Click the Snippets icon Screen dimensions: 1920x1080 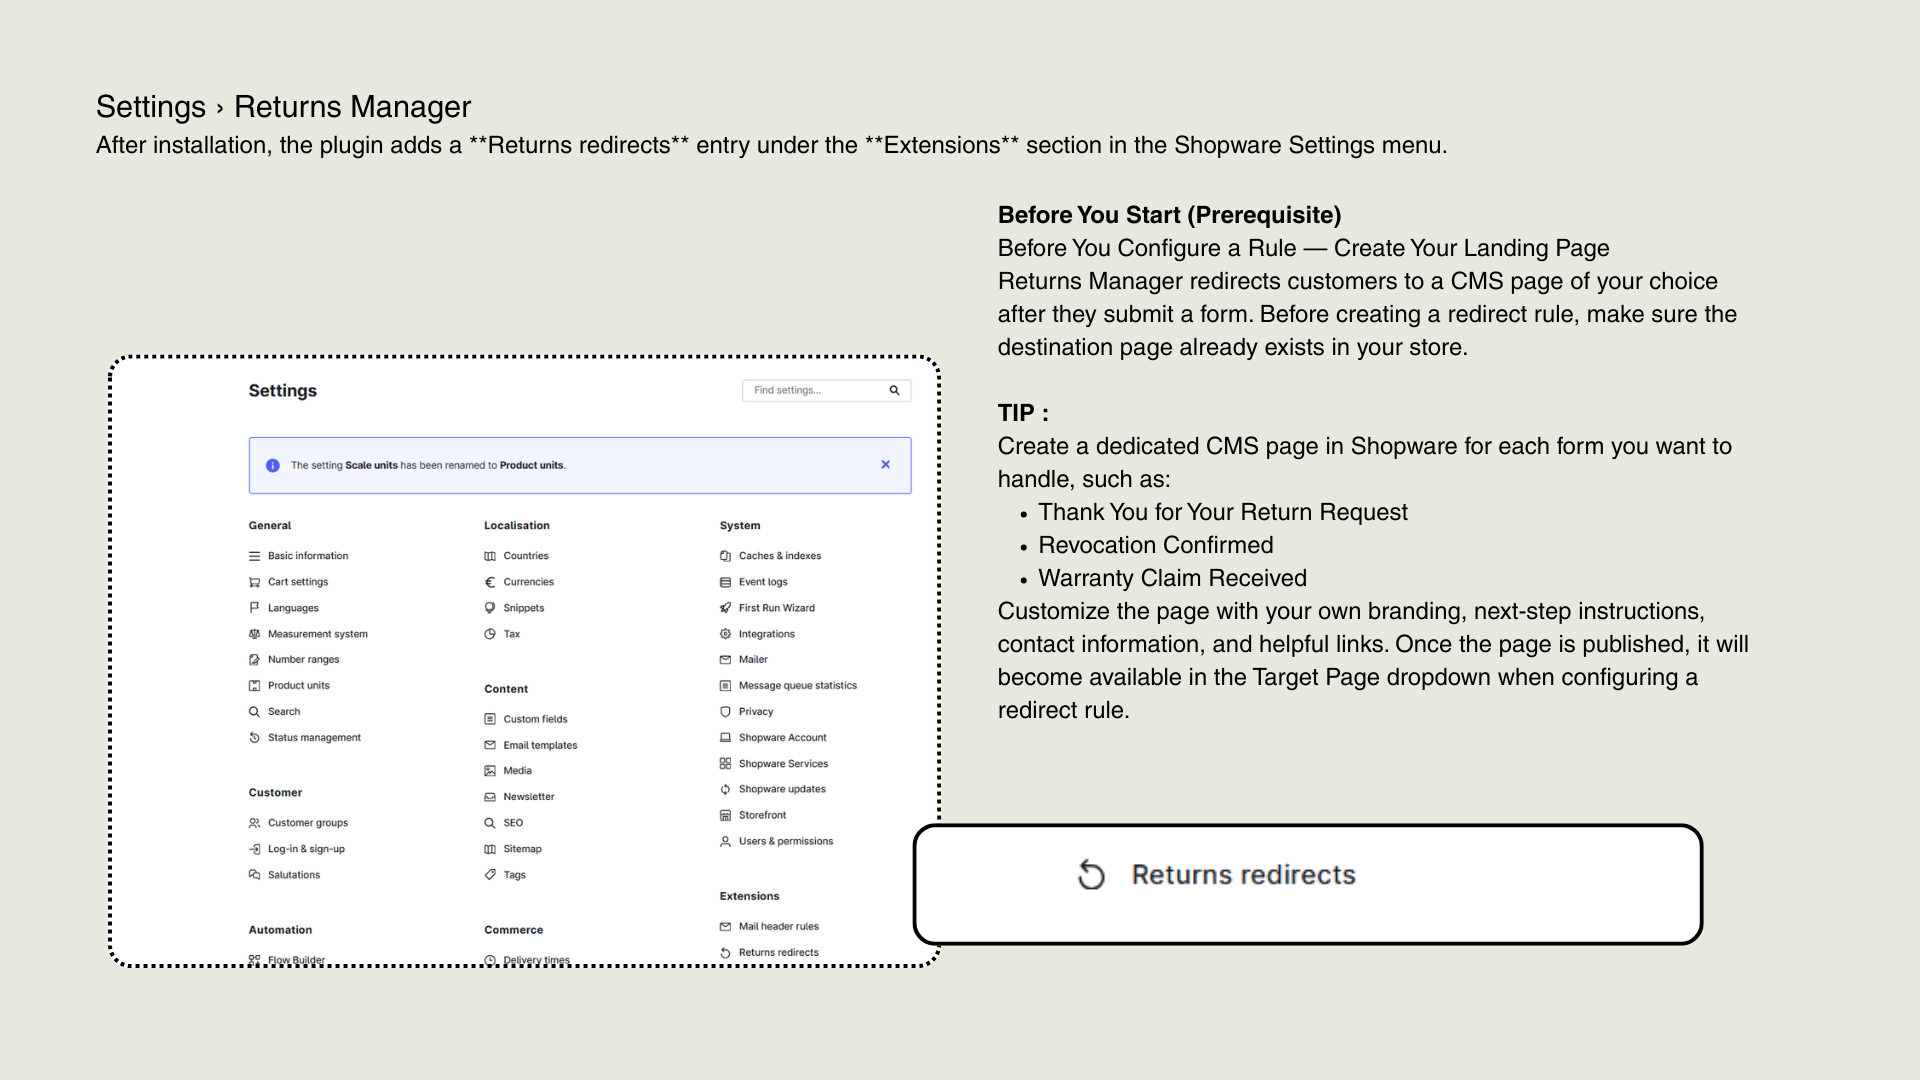tap(490, 608)
